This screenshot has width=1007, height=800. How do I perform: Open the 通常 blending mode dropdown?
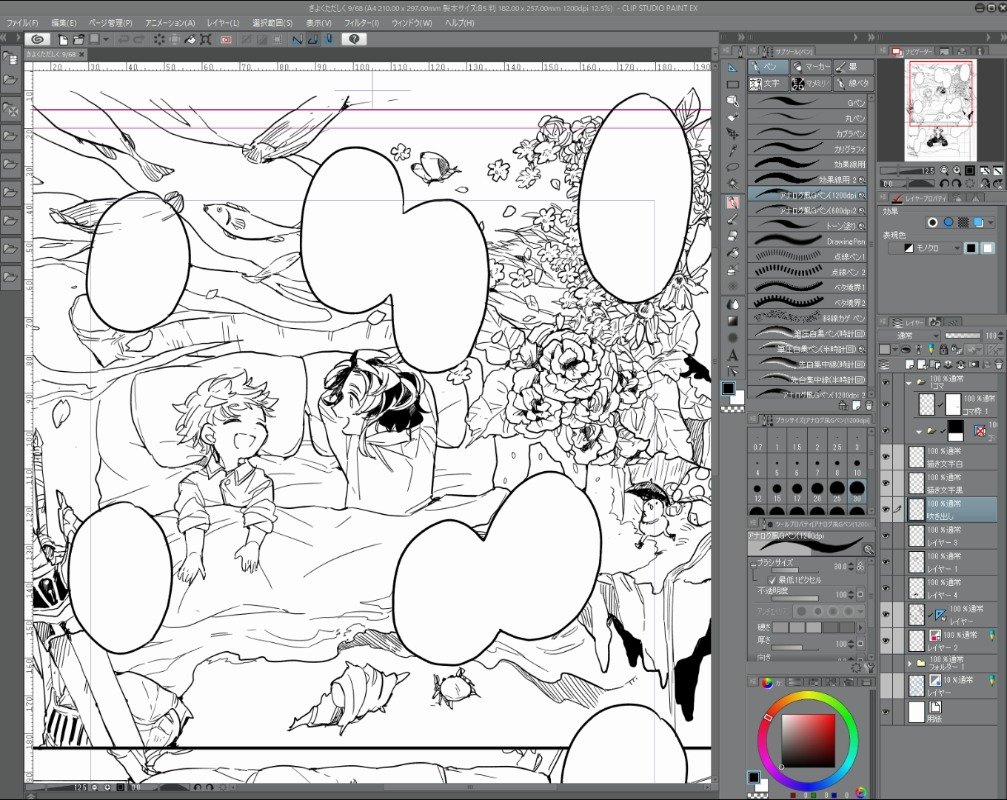coord(910,335)
